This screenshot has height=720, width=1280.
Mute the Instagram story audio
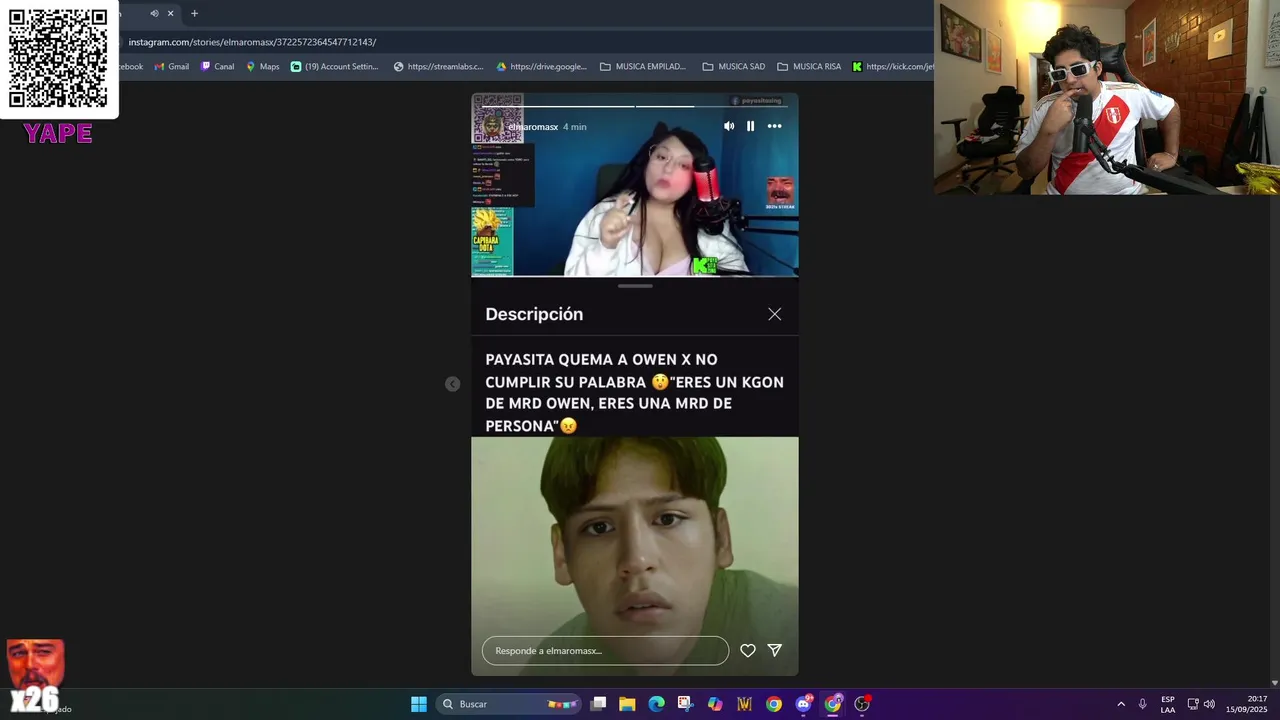(729, 126)
